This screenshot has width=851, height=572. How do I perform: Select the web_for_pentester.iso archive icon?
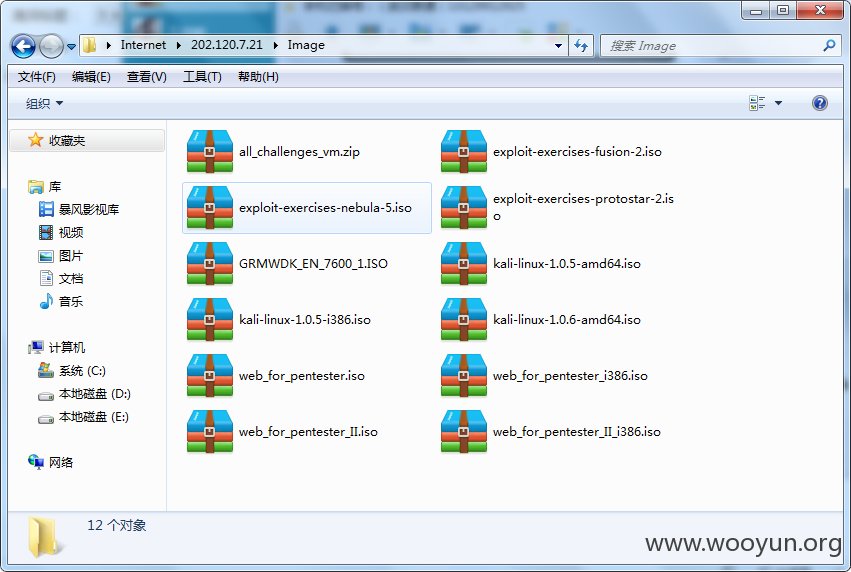coord(210,376)
